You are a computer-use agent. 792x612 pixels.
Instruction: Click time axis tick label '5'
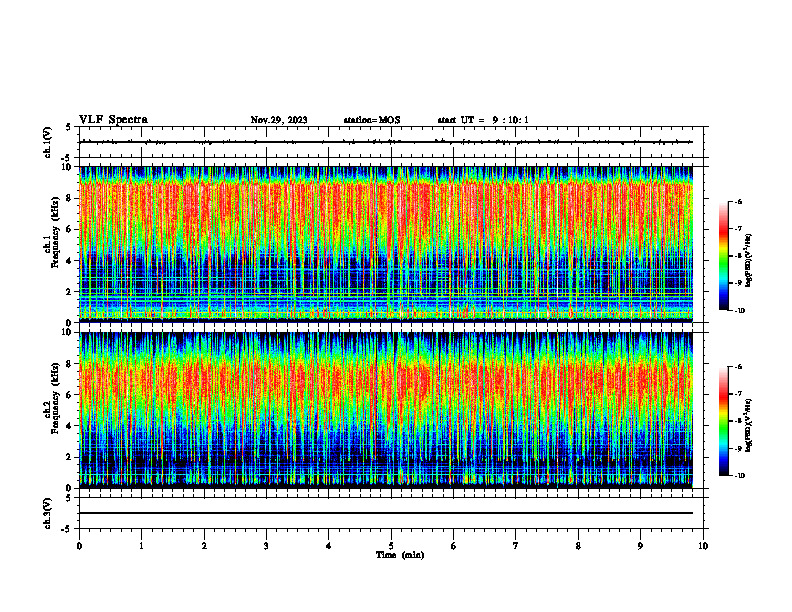click(391, 546)
